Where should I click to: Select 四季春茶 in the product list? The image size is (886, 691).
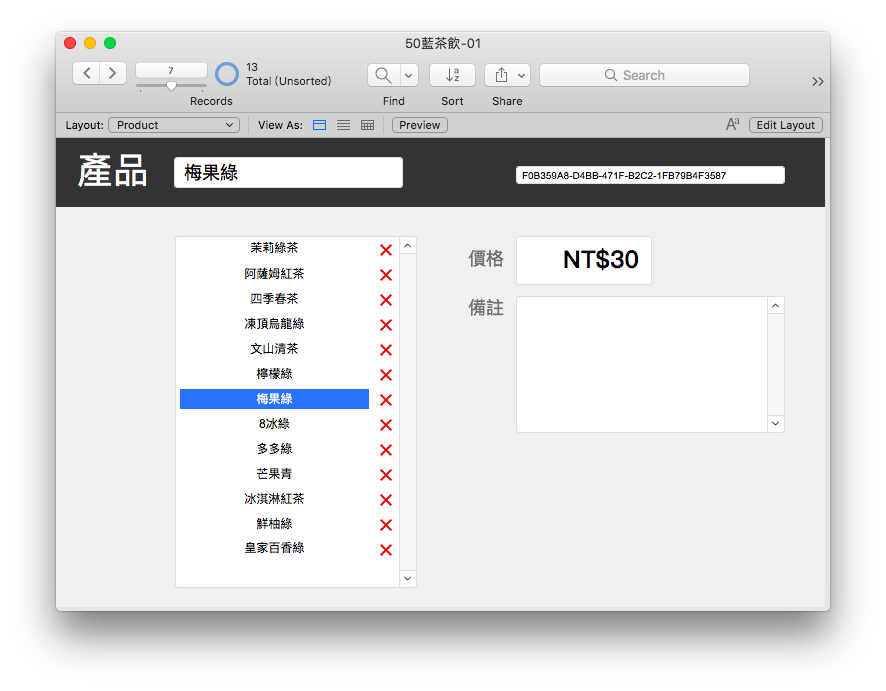(x=274, y=299)
